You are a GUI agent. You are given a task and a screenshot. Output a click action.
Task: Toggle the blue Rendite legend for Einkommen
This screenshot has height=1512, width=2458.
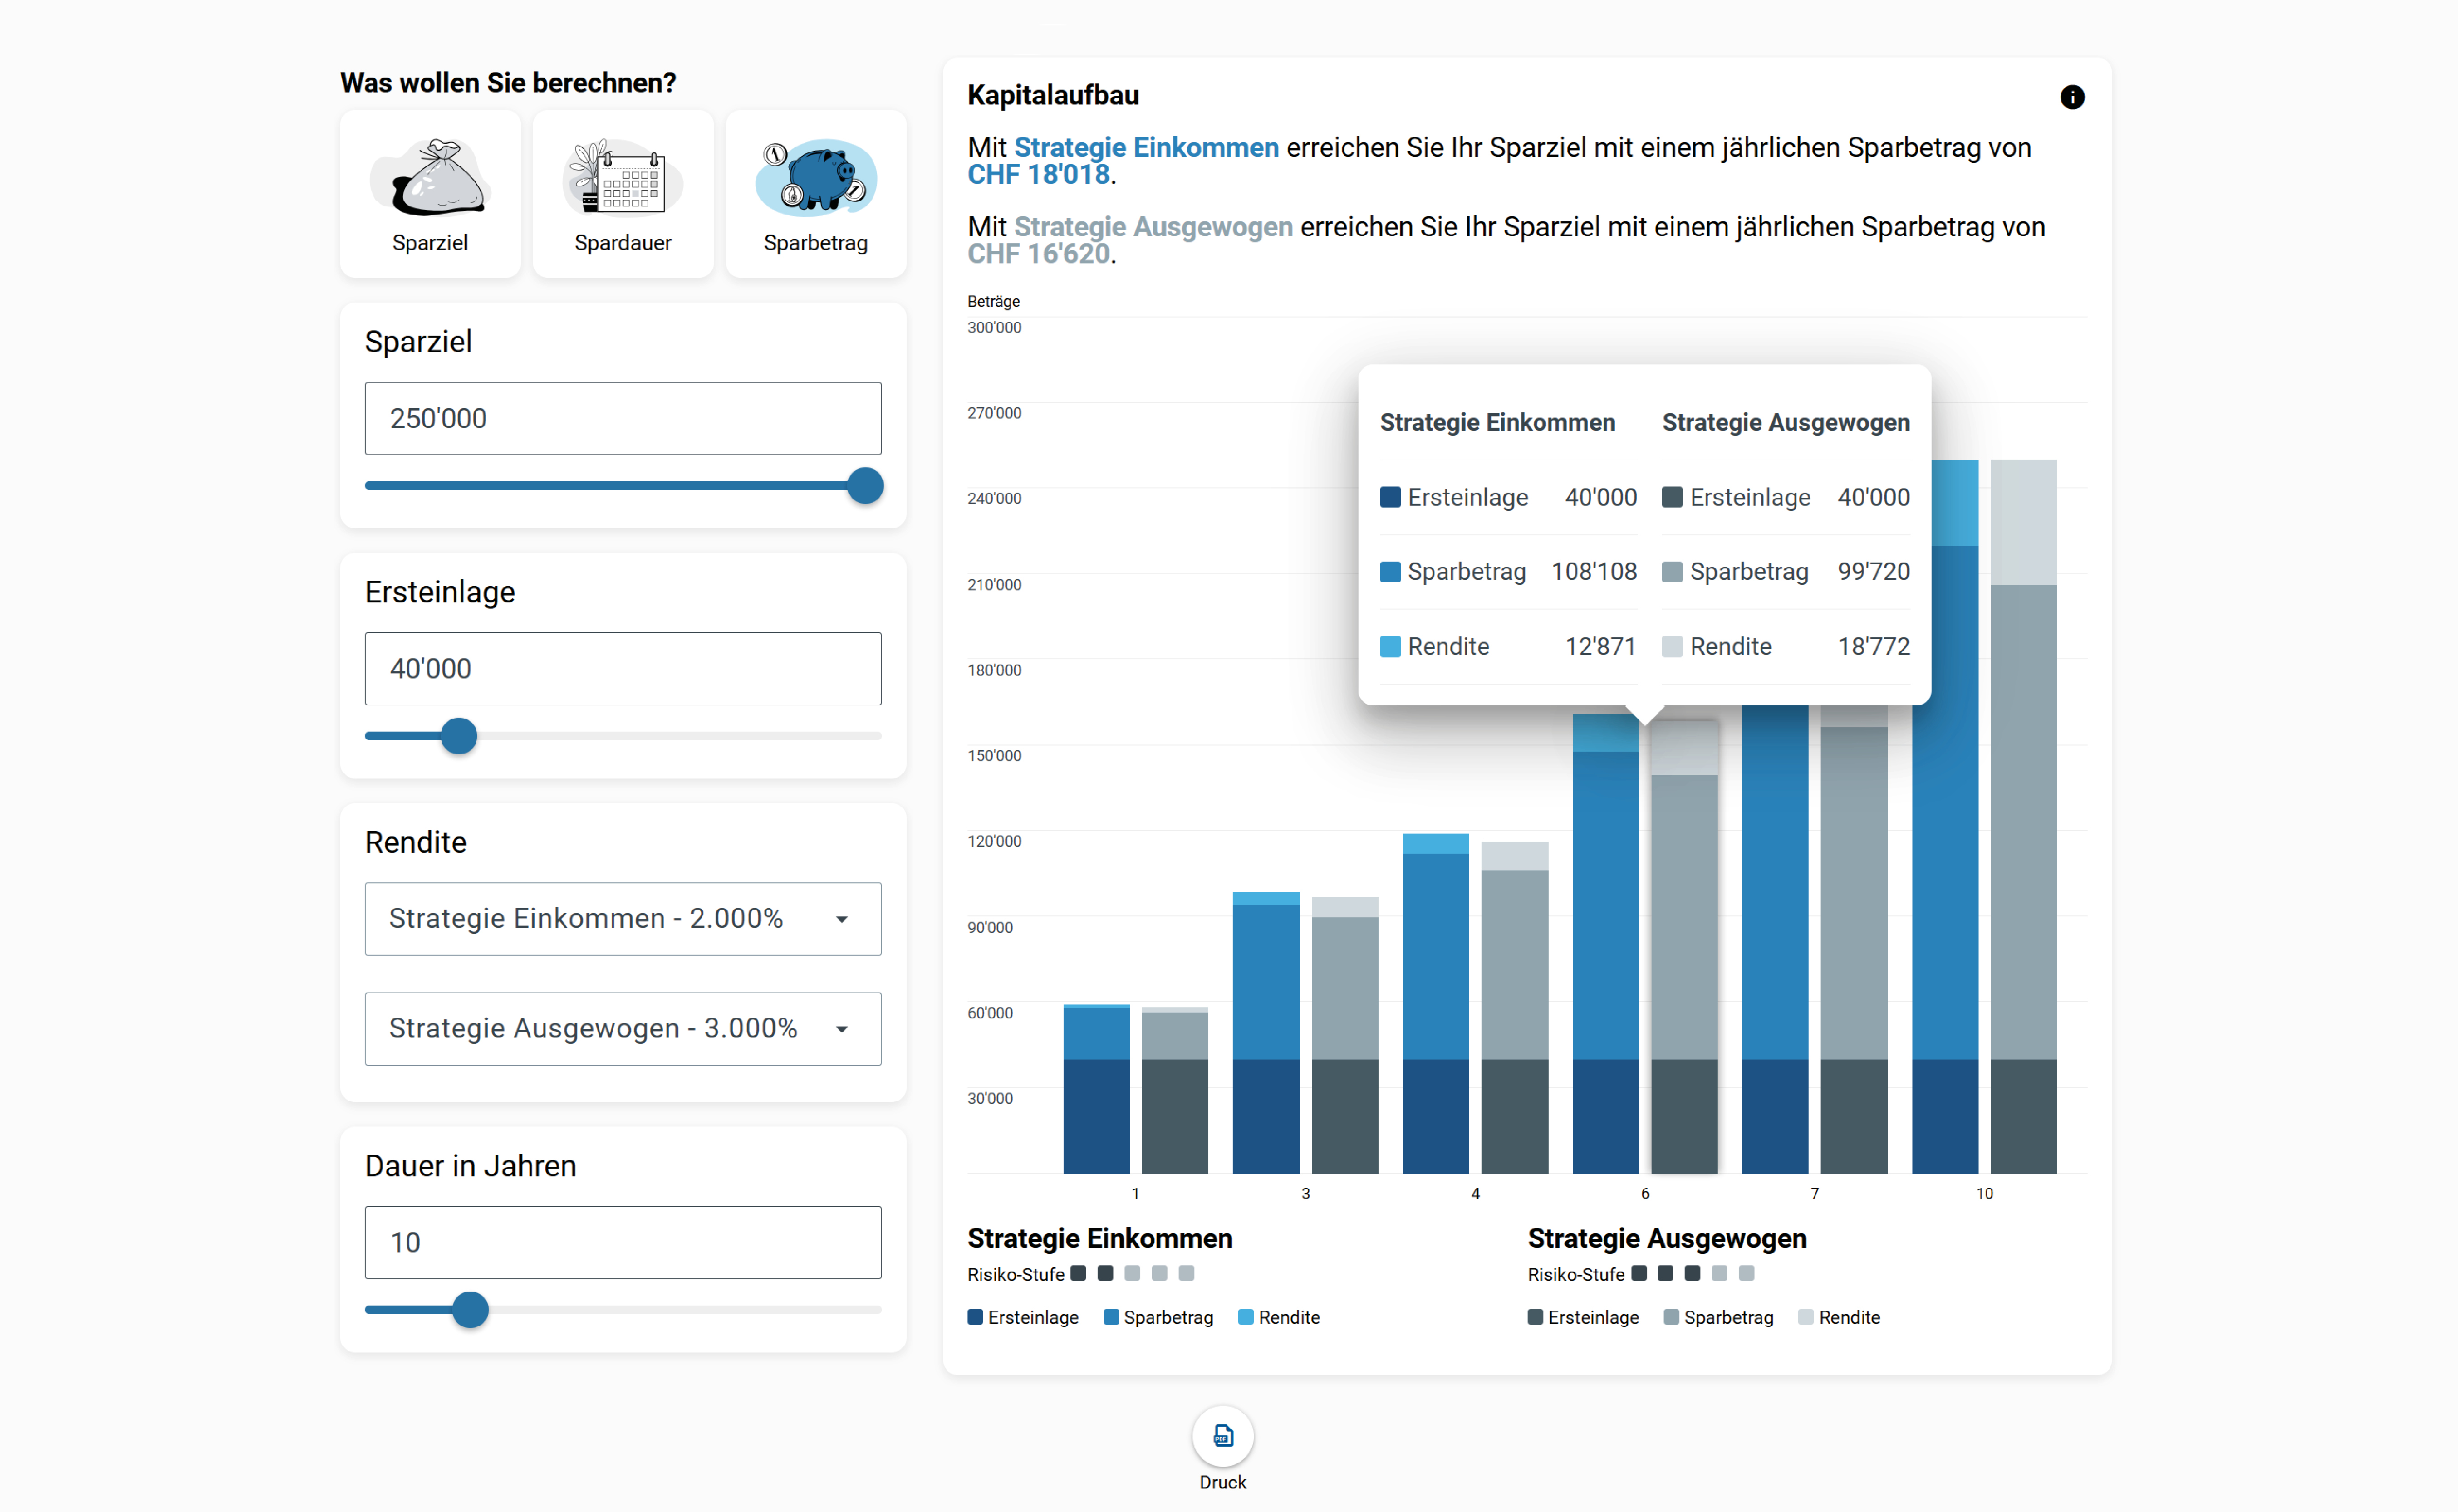click(x=1279, y=1317)
